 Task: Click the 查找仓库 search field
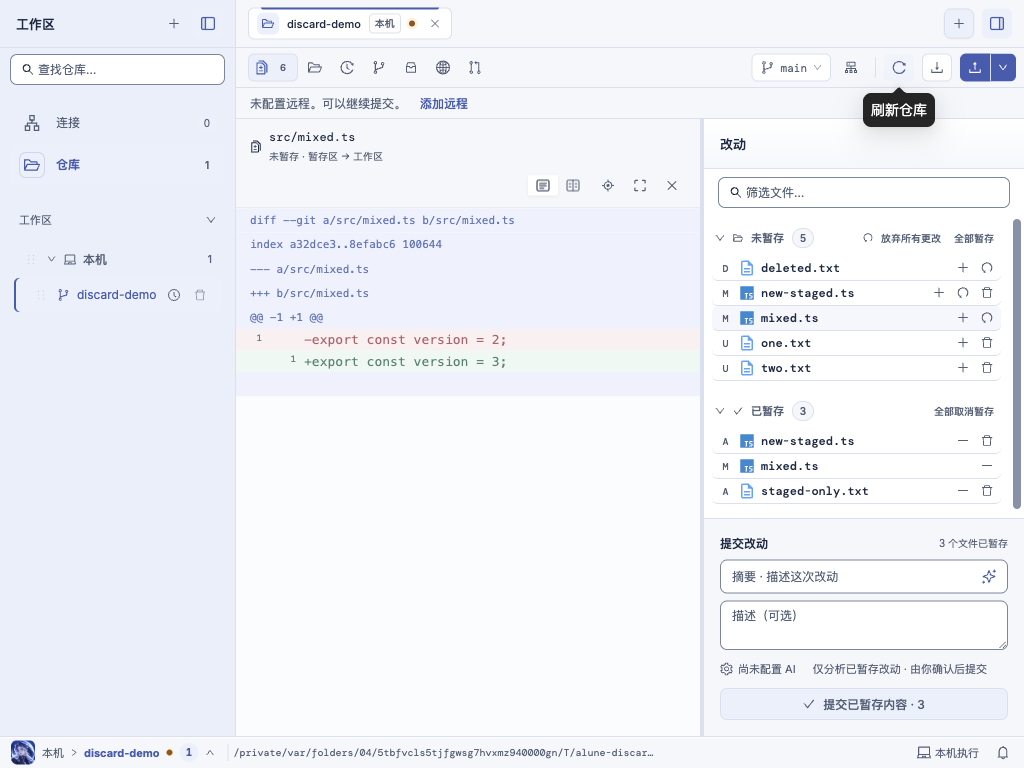118,69
